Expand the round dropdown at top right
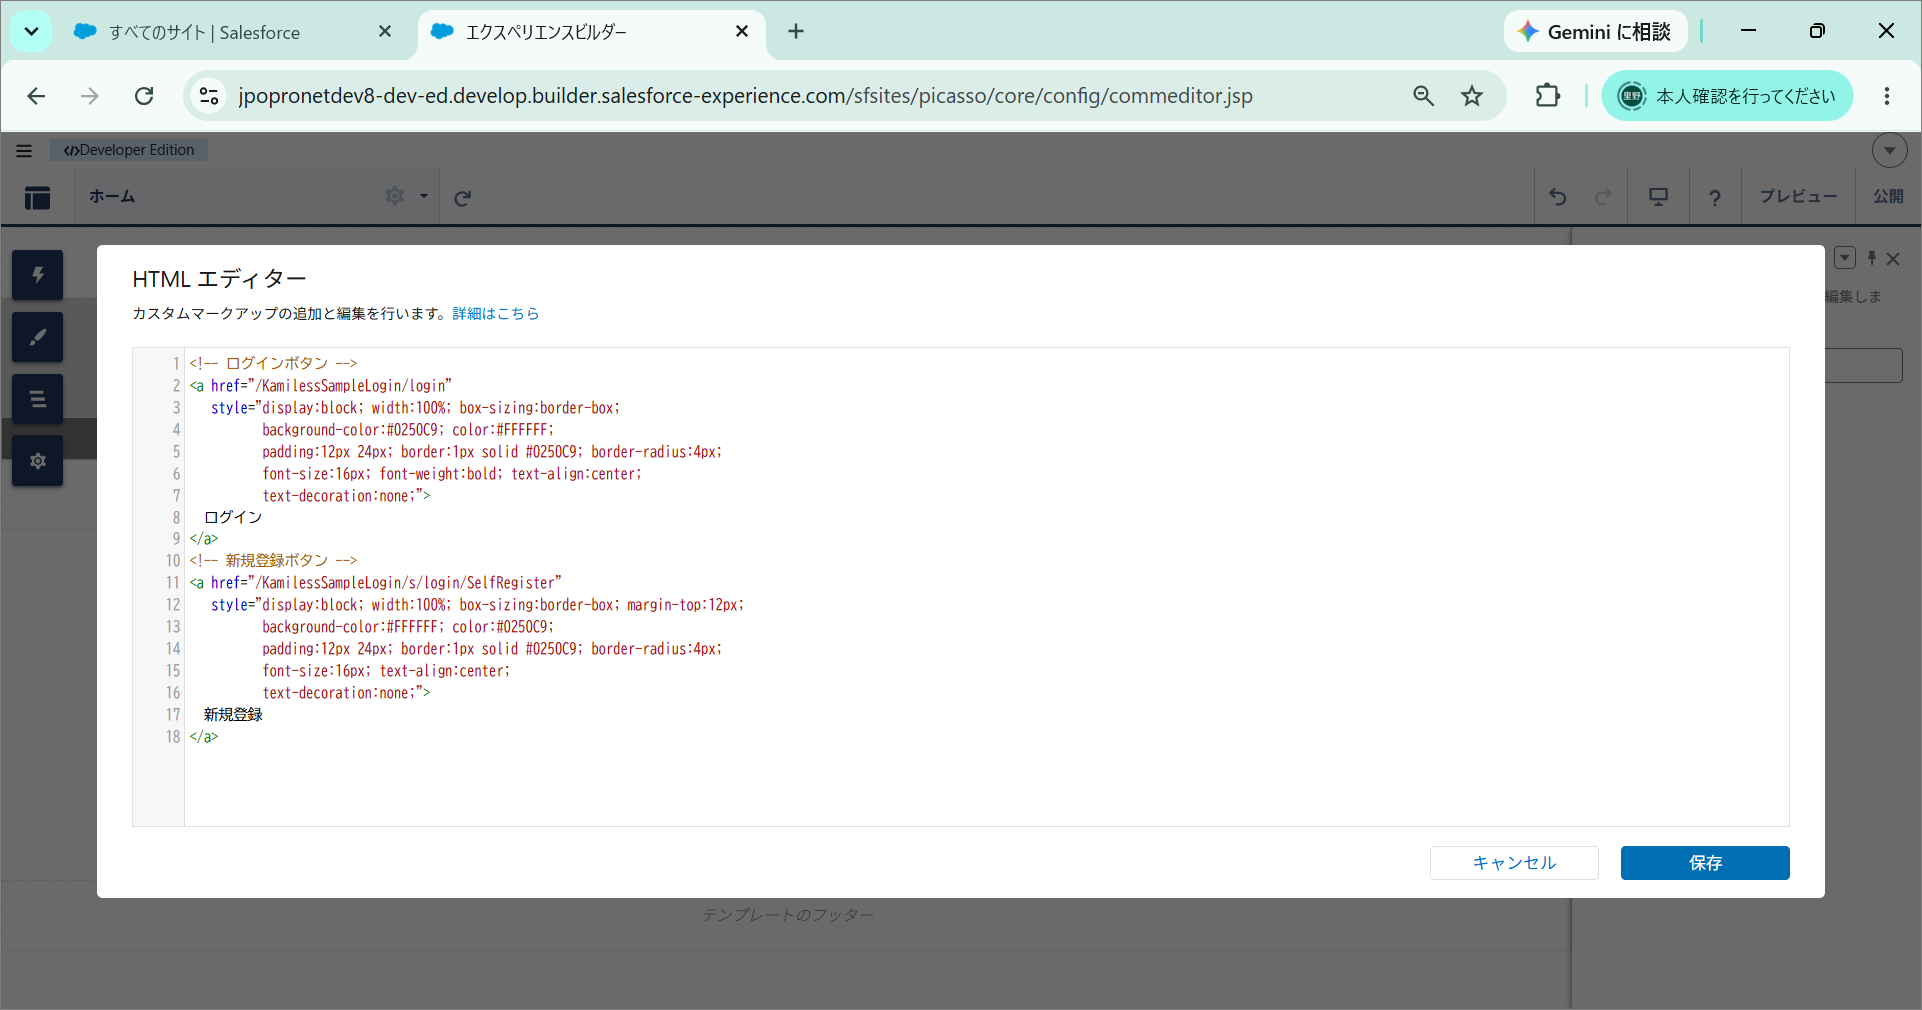The width and height of the screenshot is (1922, 1010). (1889, 150)
